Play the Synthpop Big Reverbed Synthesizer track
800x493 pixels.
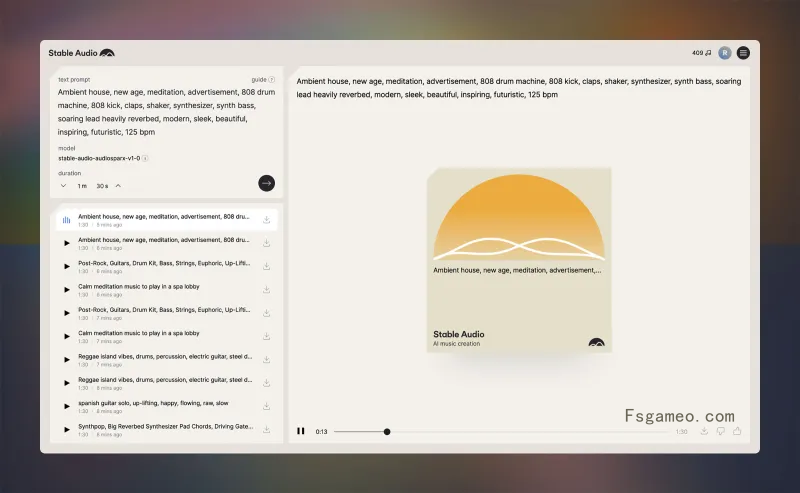point(66,430)
